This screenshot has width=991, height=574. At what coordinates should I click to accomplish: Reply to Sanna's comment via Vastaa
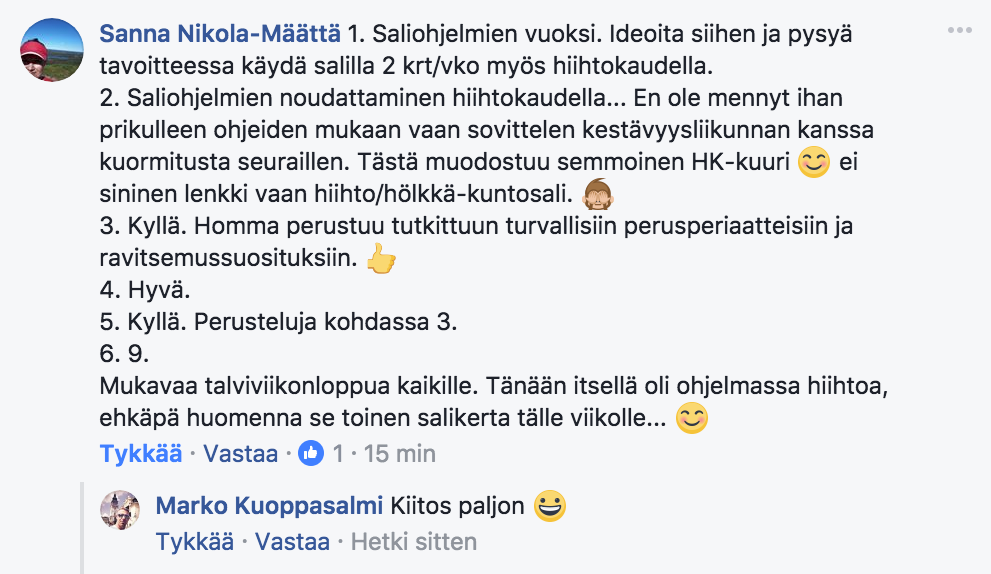(x=240, y=453)
